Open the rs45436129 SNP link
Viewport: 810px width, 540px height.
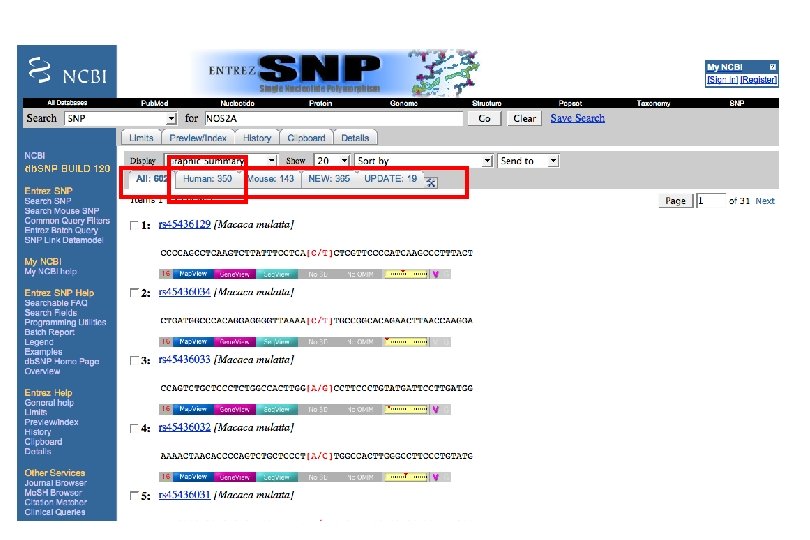[184, 224]
